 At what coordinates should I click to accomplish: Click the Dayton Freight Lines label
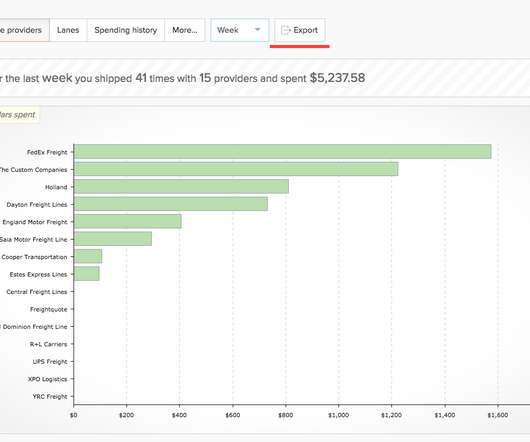pyautogui.click(x=37, y=205)
